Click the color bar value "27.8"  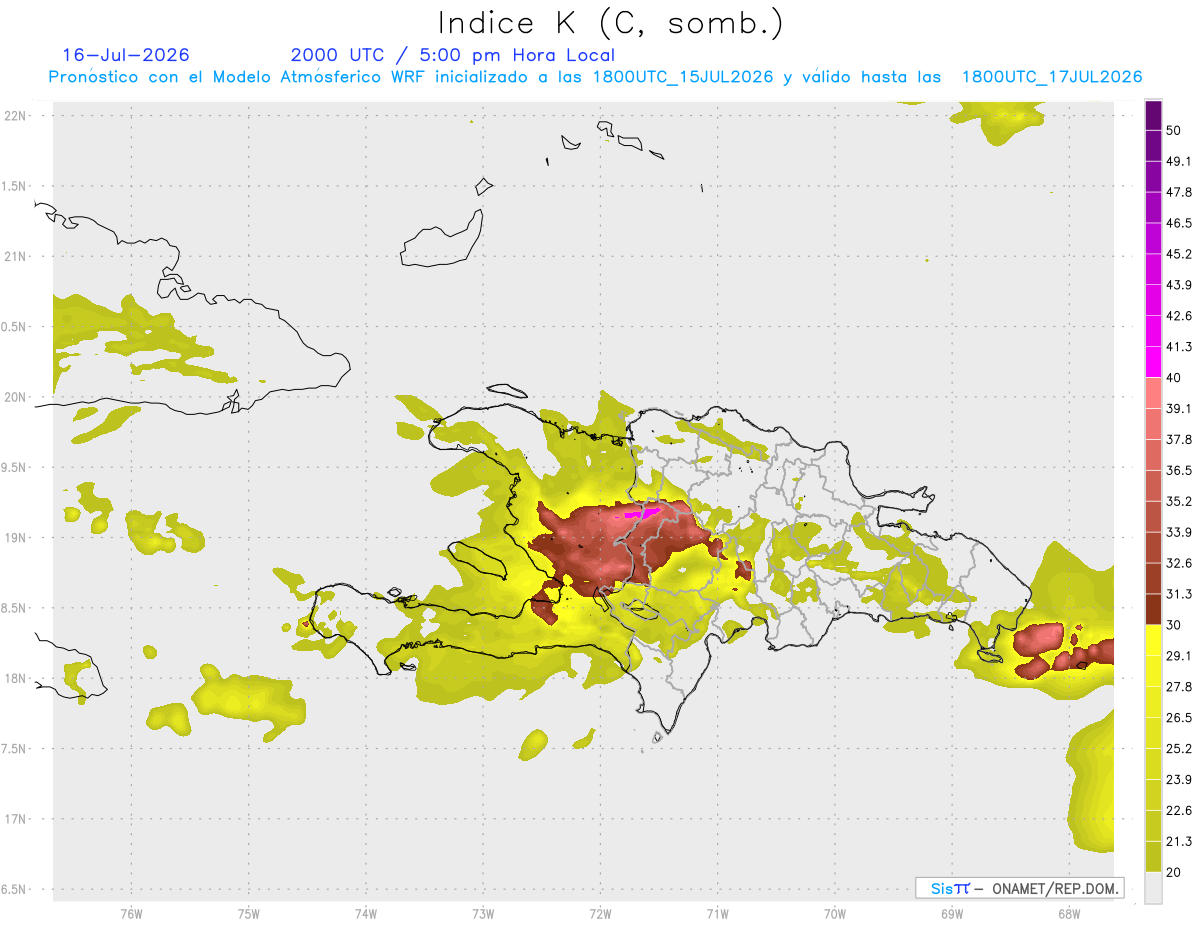1179,687
